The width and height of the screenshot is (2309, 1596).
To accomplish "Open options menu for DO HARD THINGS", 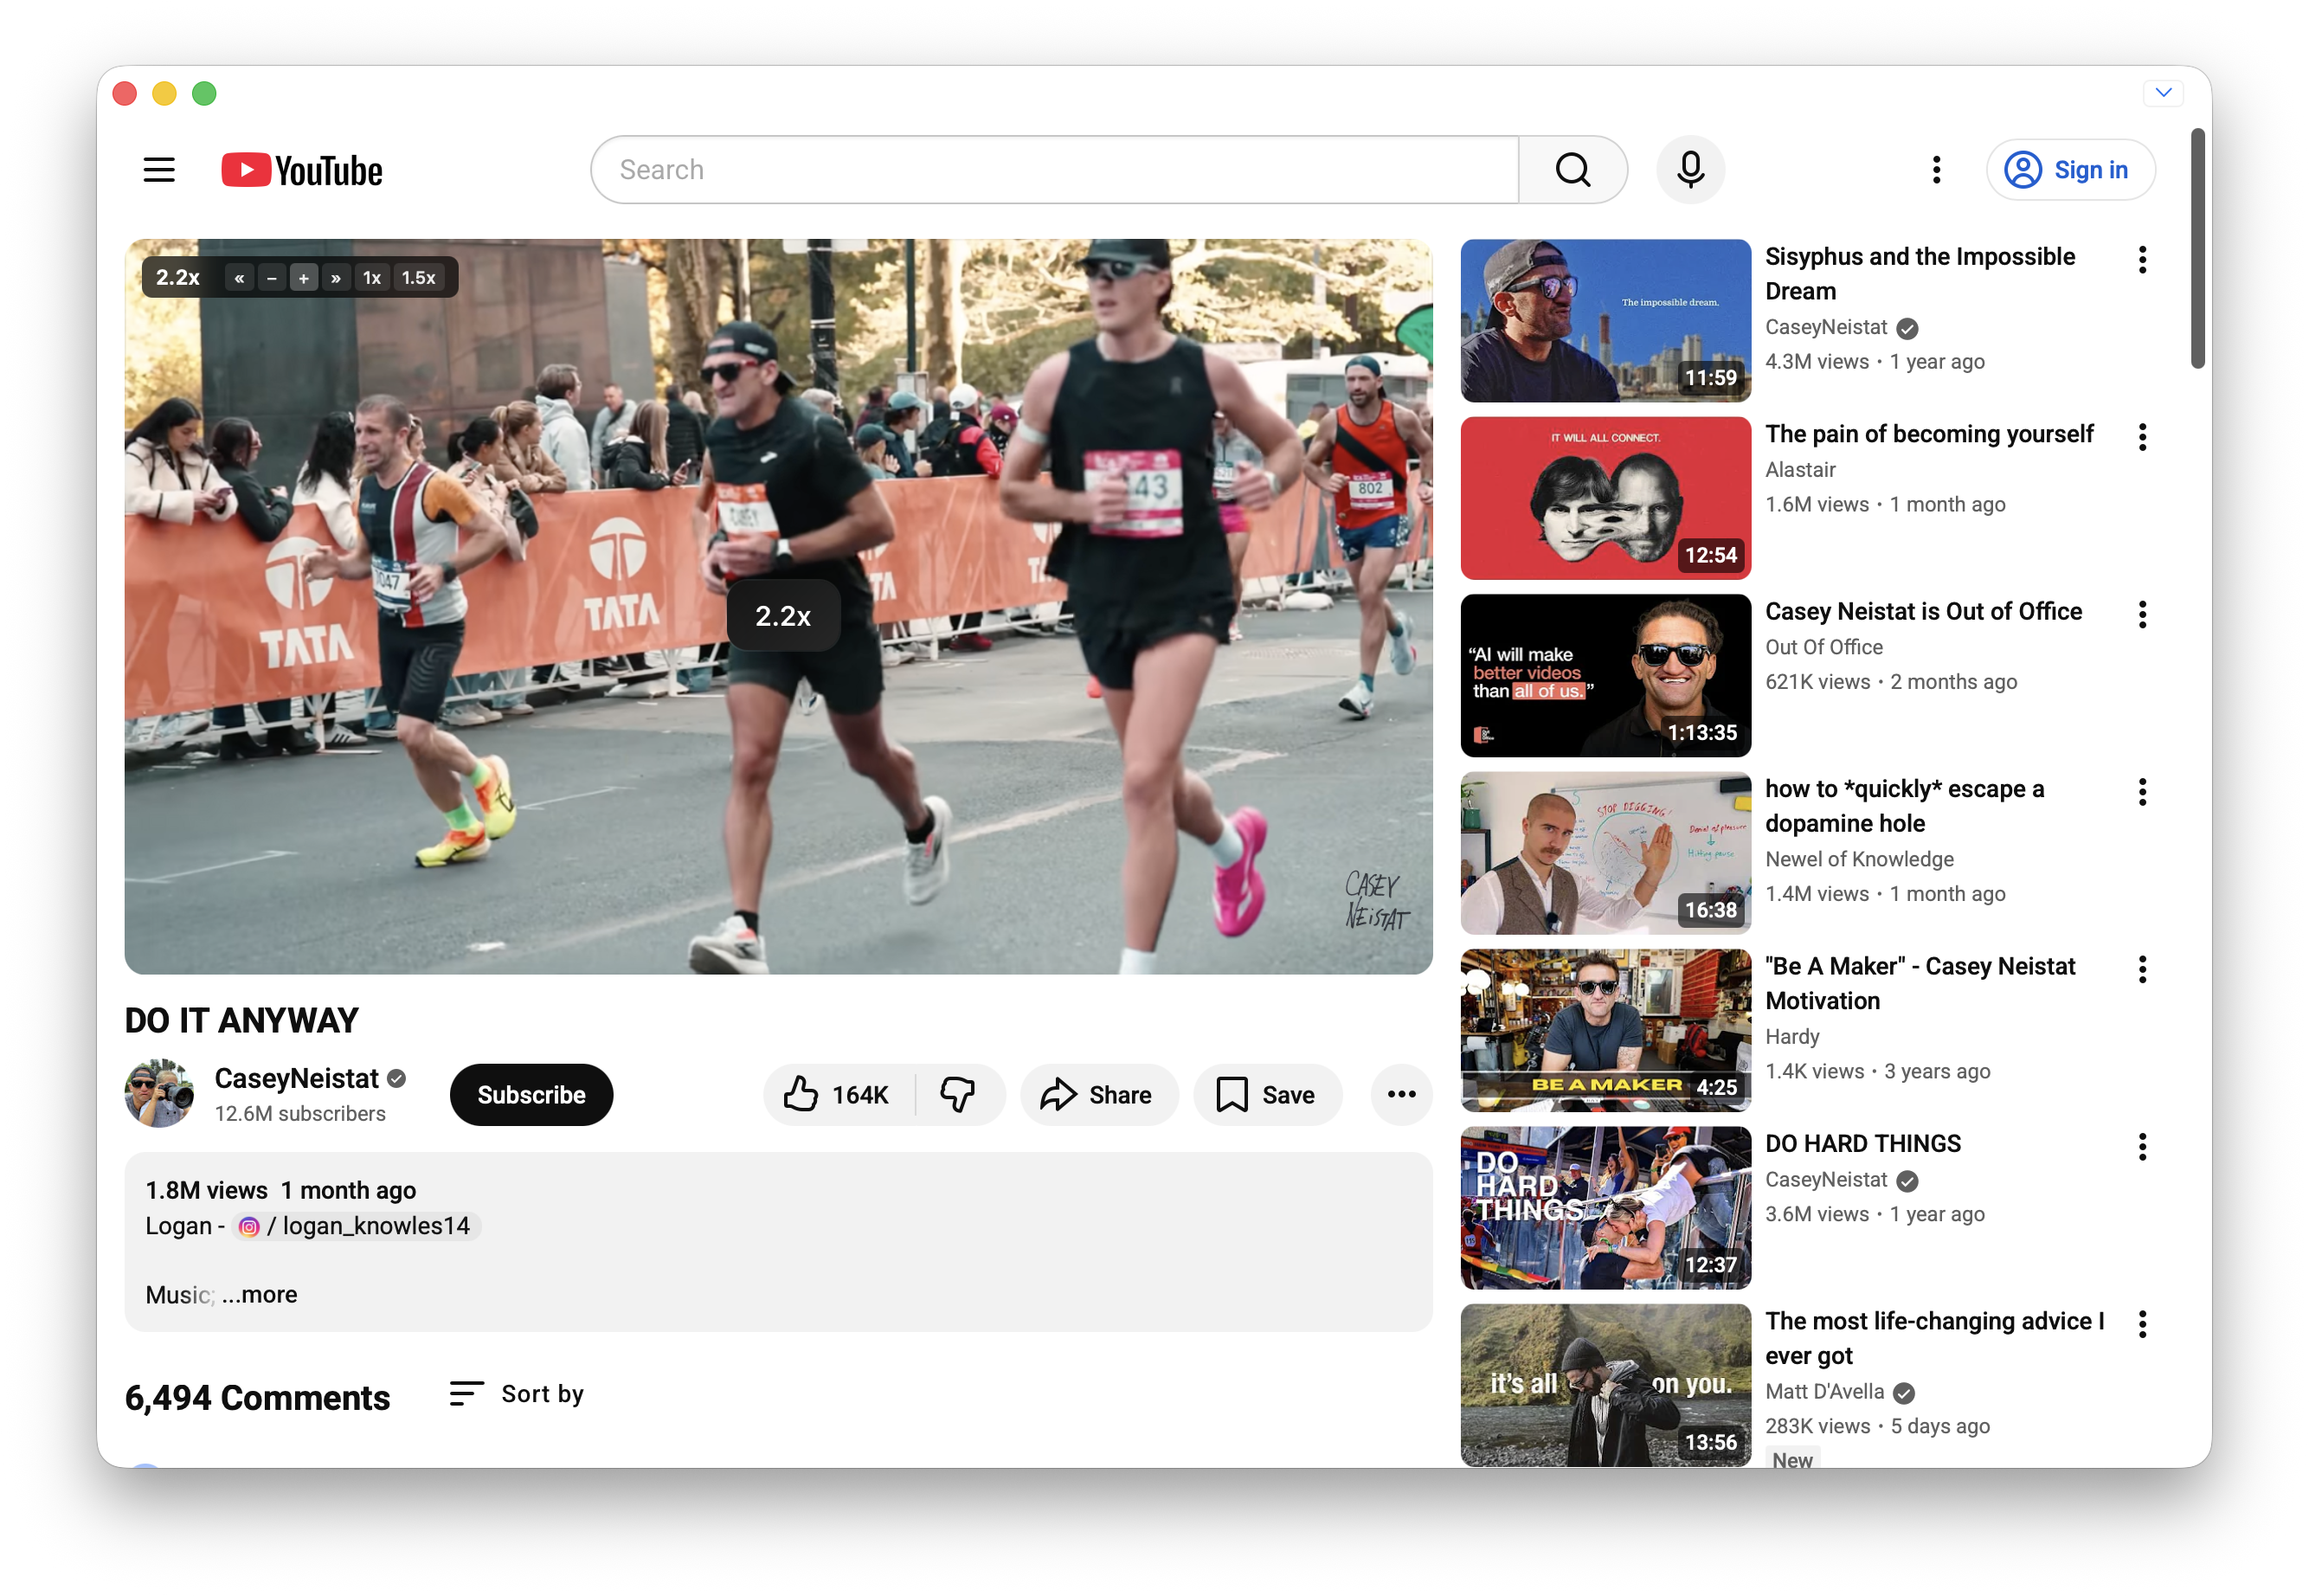I will click(2142, 1147).
